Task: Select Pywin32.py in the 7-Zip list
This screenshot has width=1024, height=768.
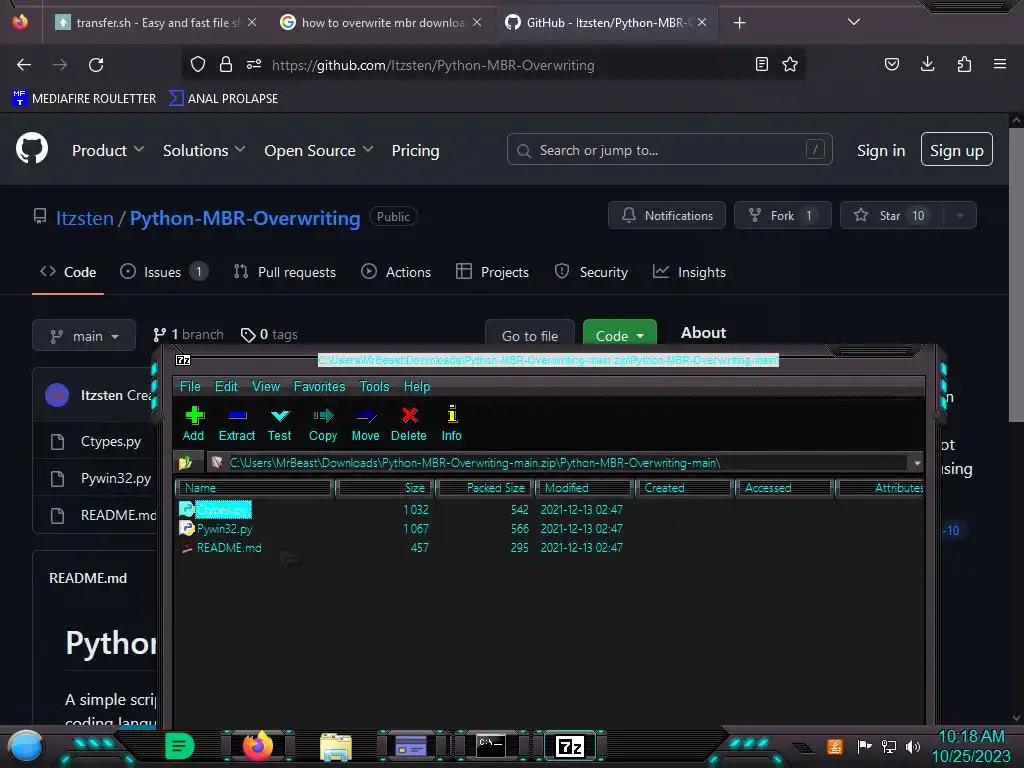Action: tap(224, 528)
